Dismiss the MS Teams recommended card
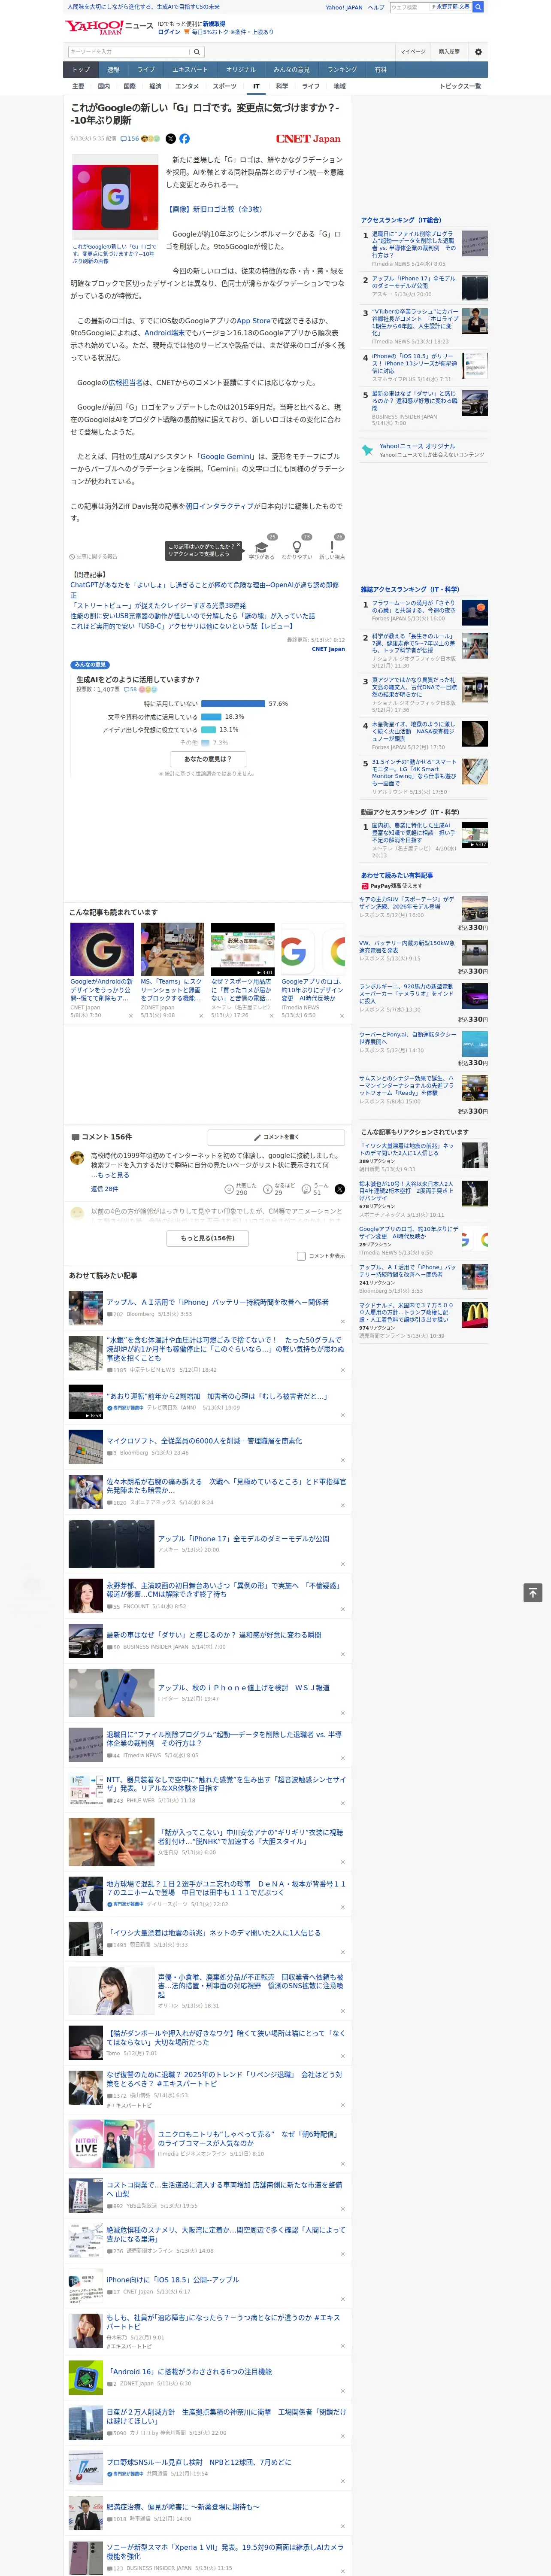This screenshot has width=551, height=2576. tap(200, 1016)
